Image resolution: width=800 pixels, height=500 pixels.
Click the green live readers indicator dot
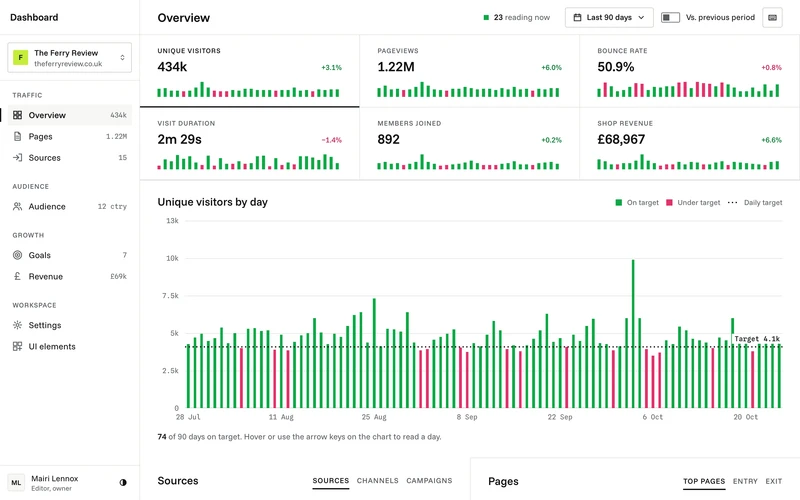pos(486,17)
